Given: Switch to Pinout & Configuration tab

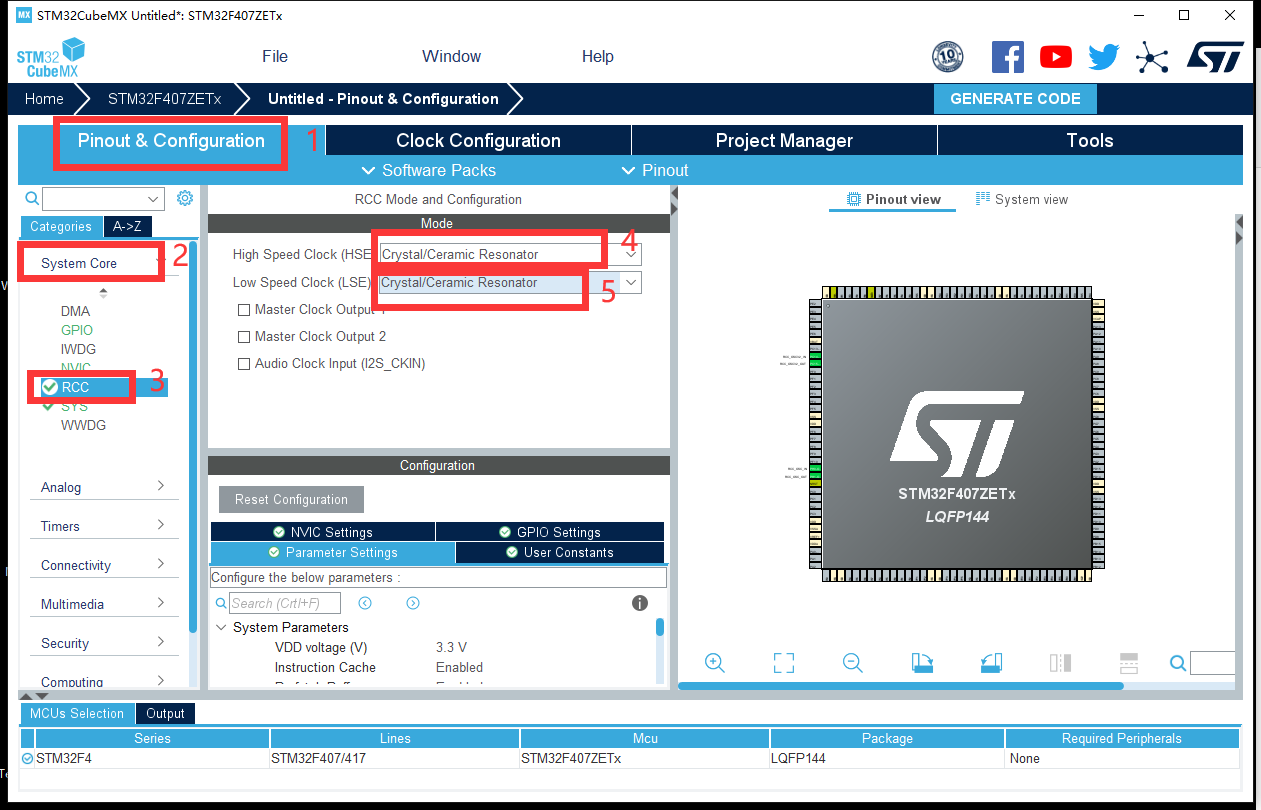Looking at the screenshot, I should coord(171,140).
